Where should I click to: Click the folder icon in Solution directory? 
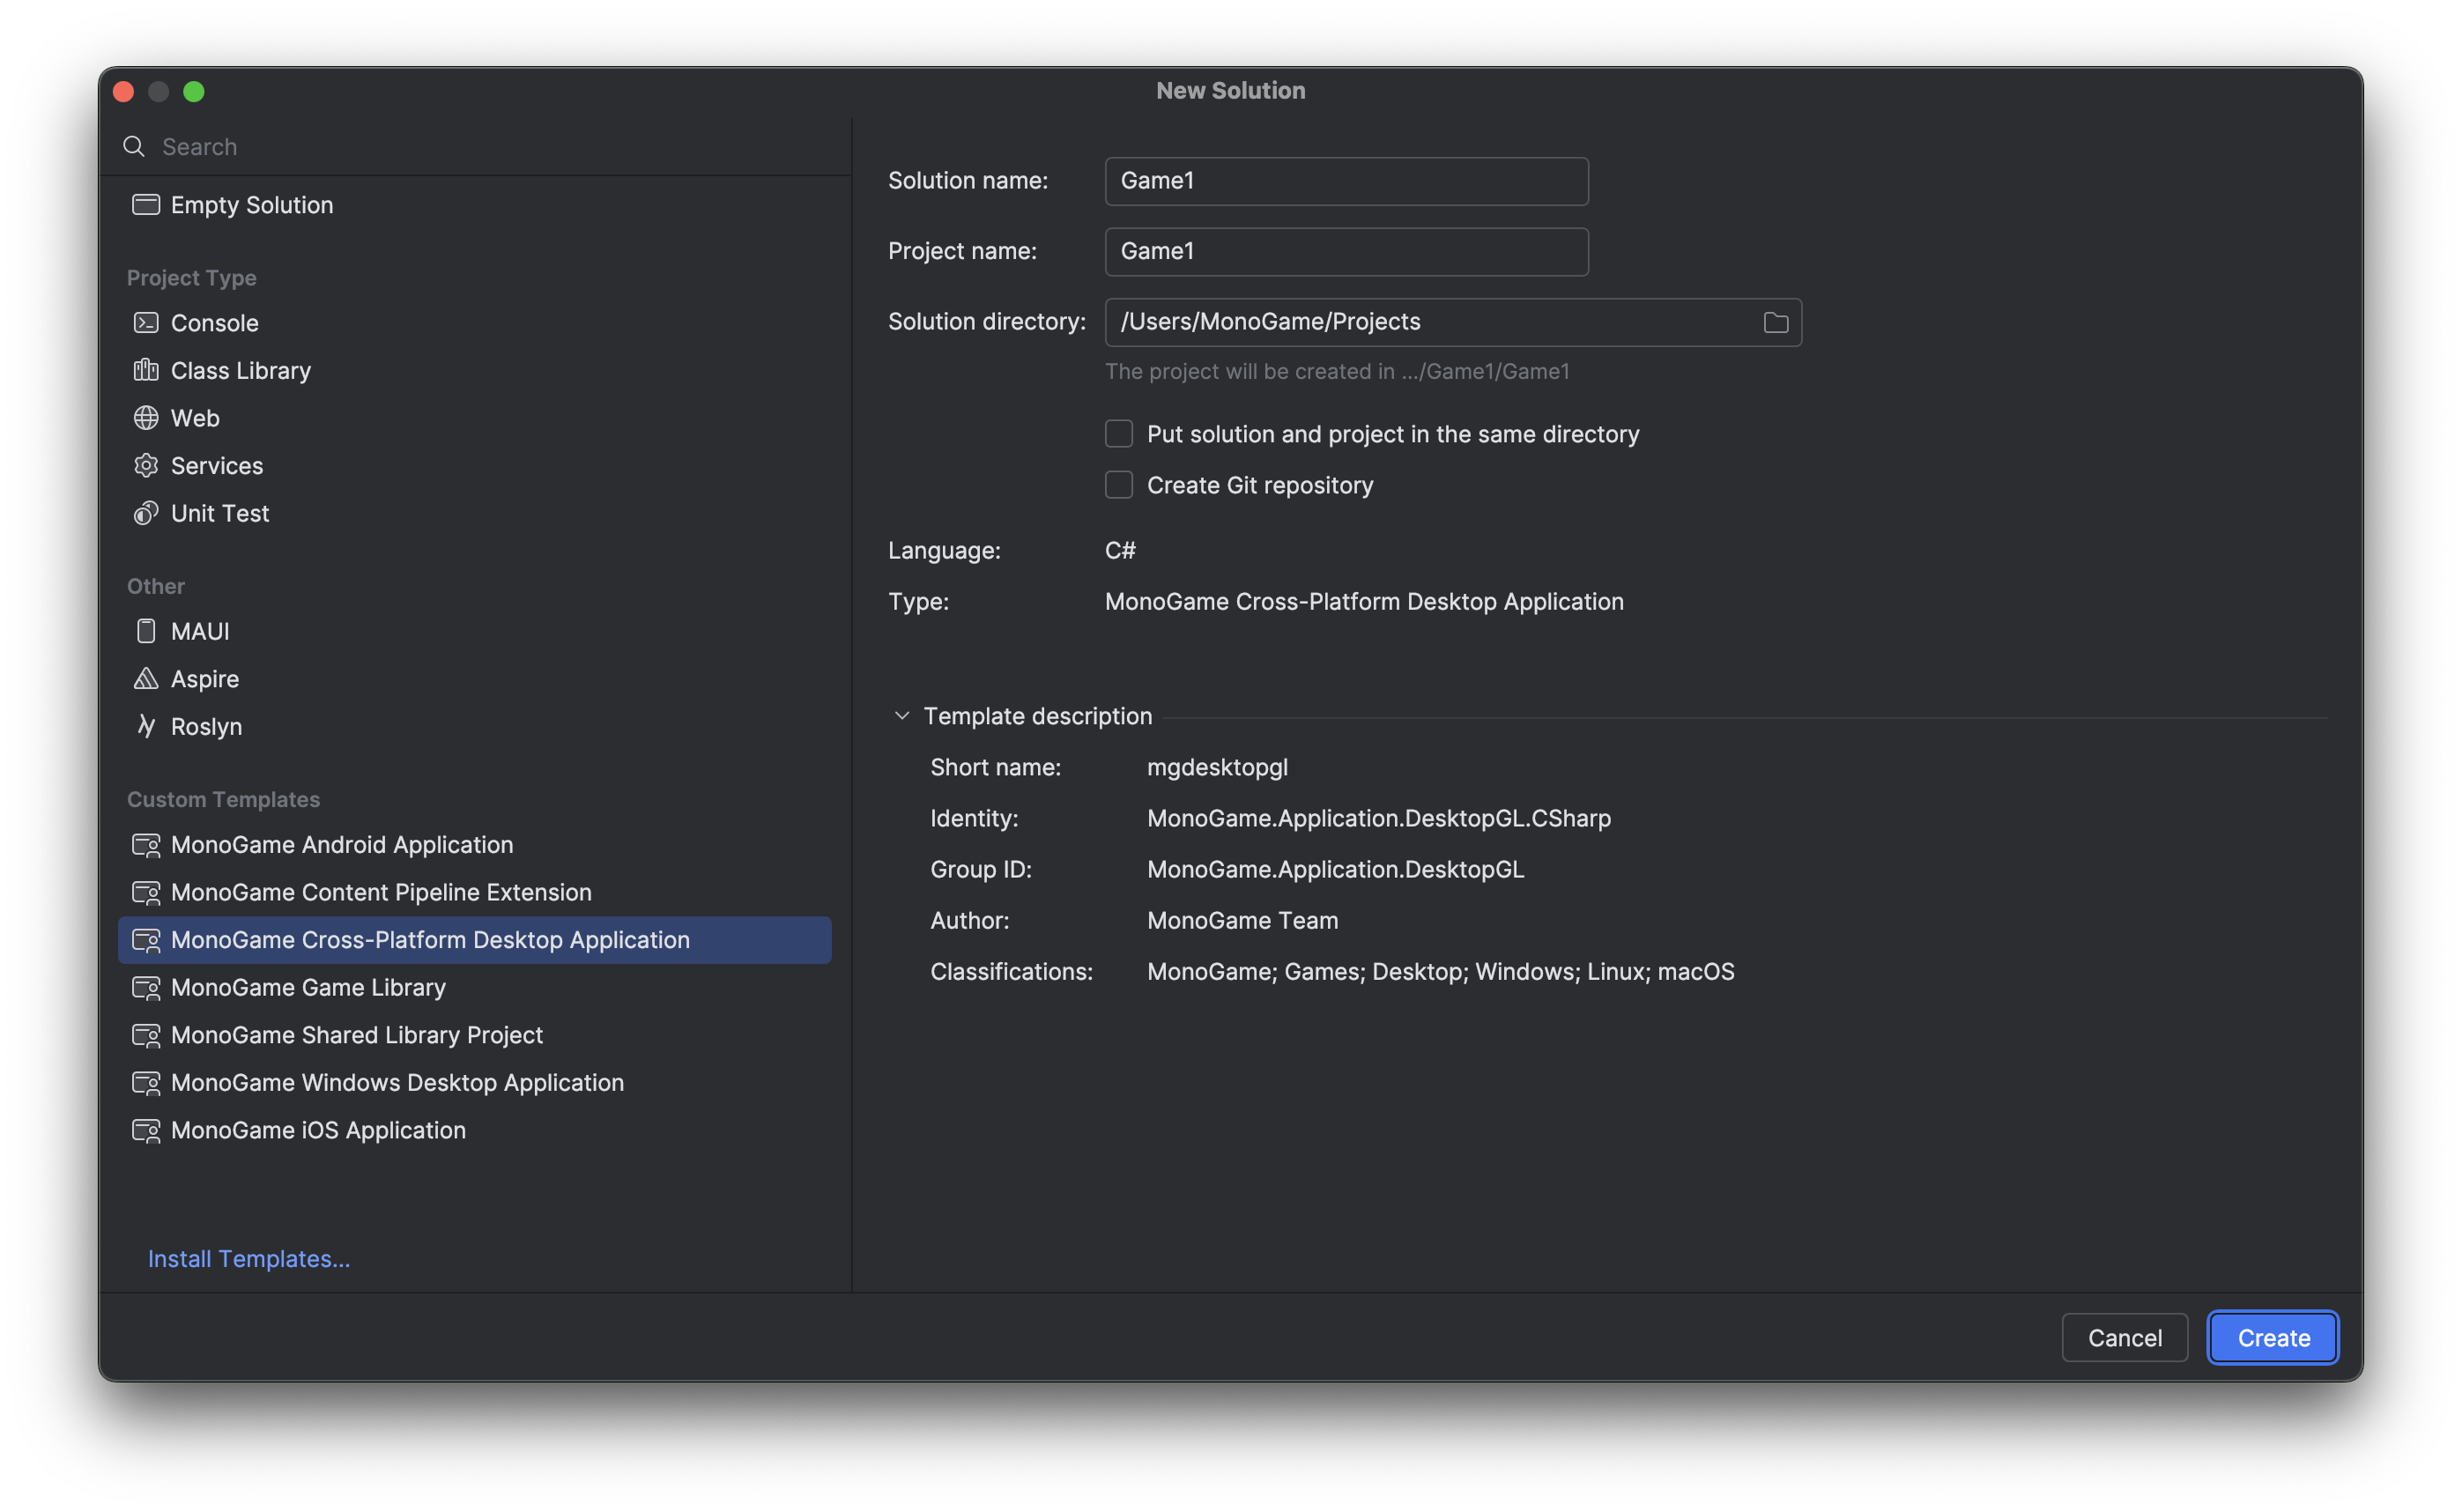(x=1776, y=320)
